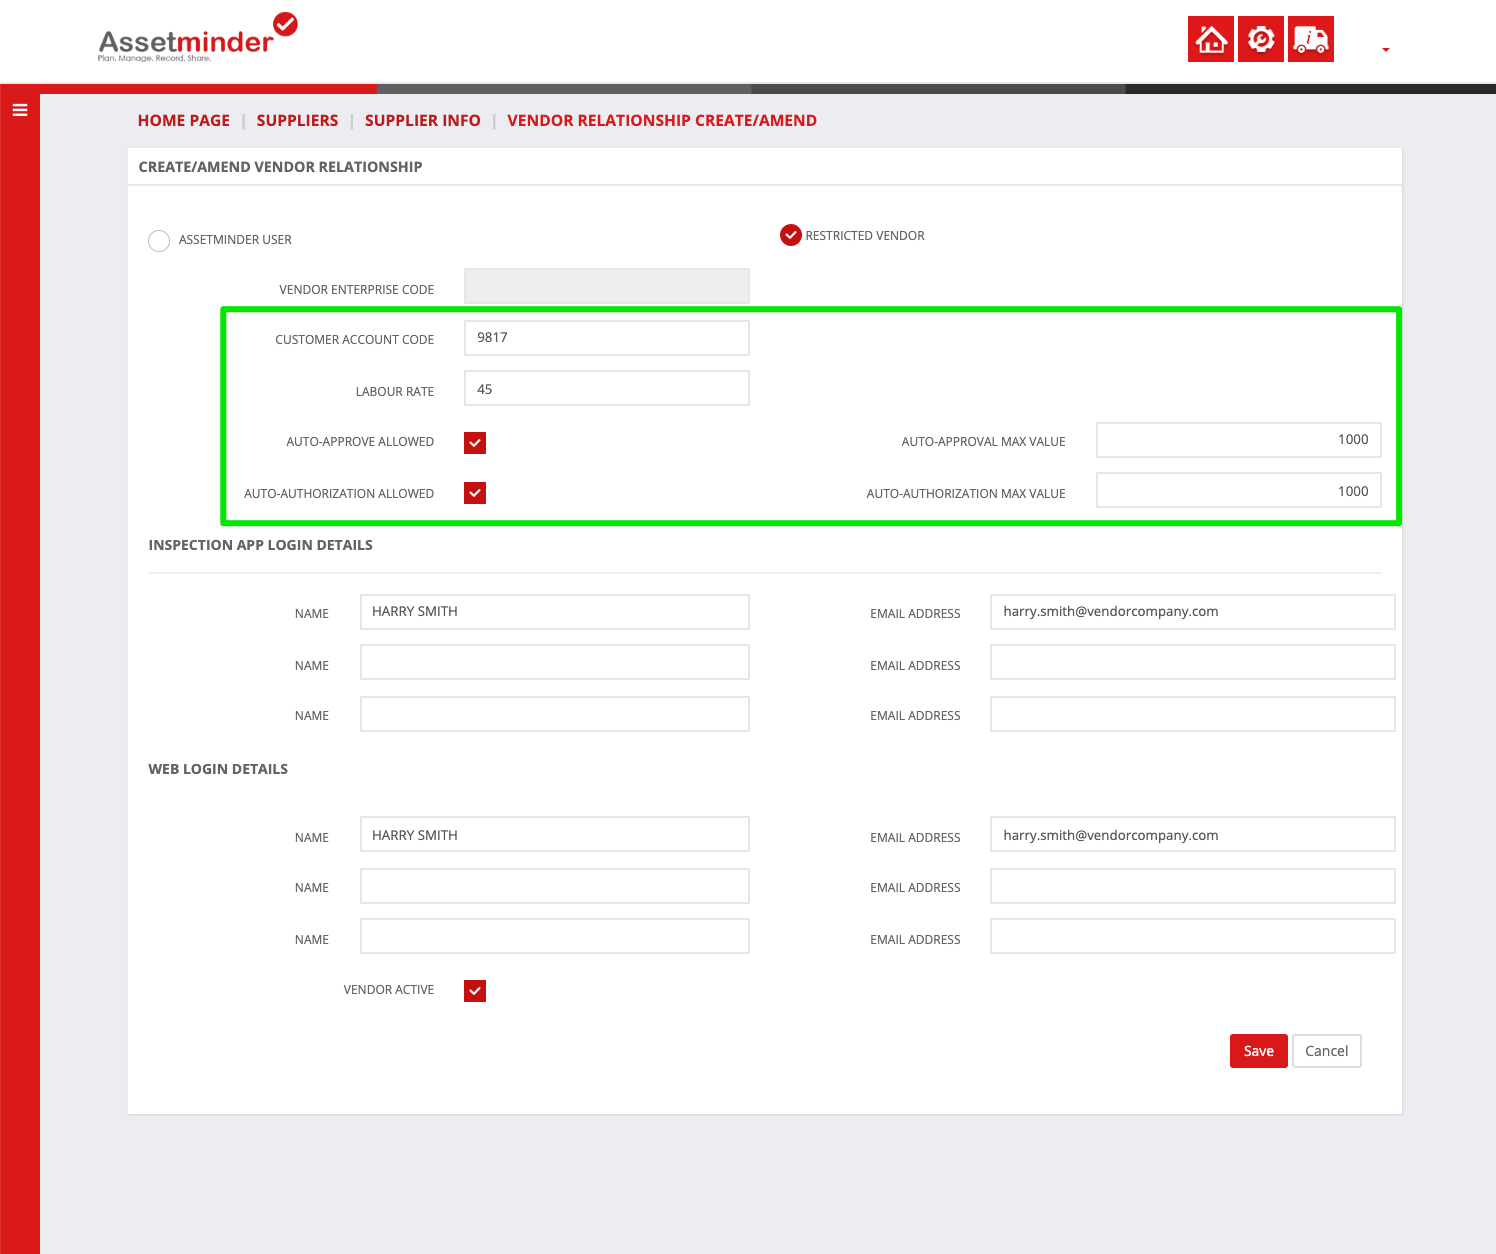
Task: Click Inspection App third Name field
Action: [555, 714]
